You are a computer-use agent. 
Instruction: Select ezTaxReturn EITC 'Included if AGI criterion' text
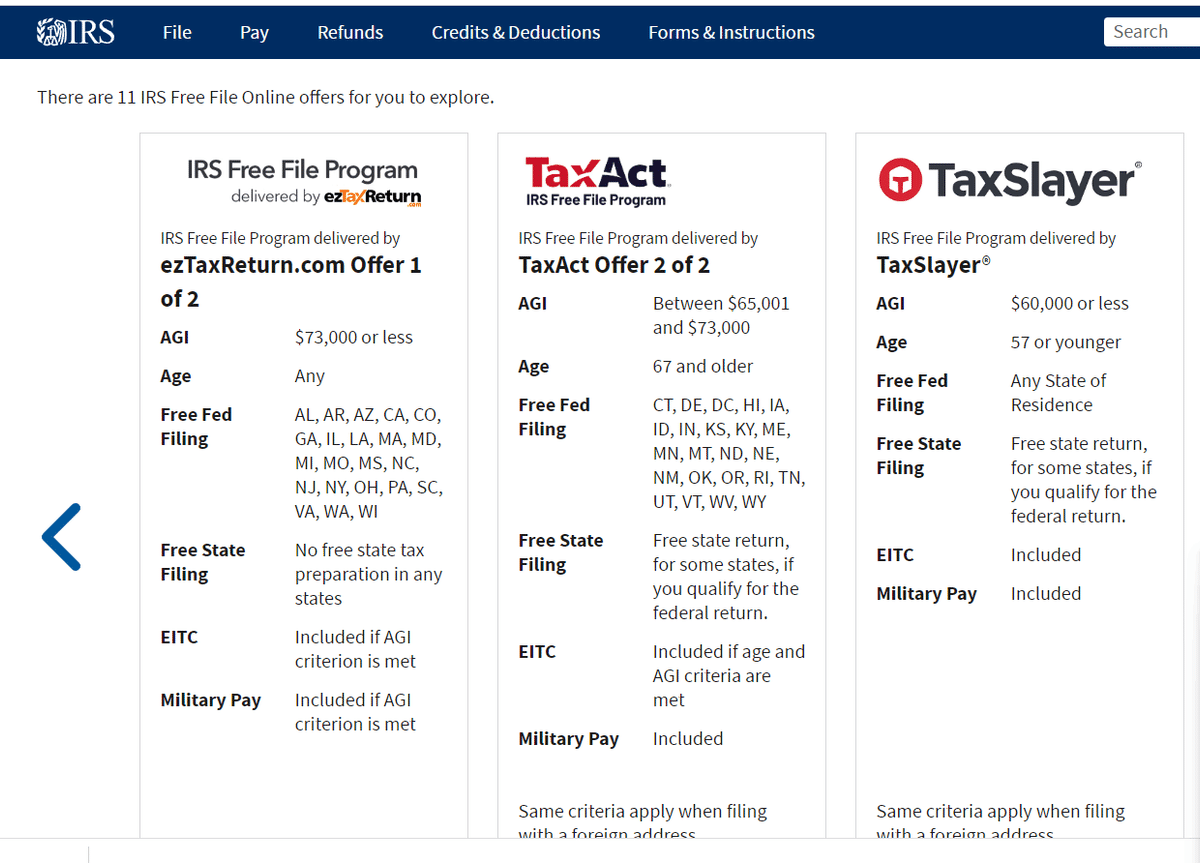coord(355,649)
